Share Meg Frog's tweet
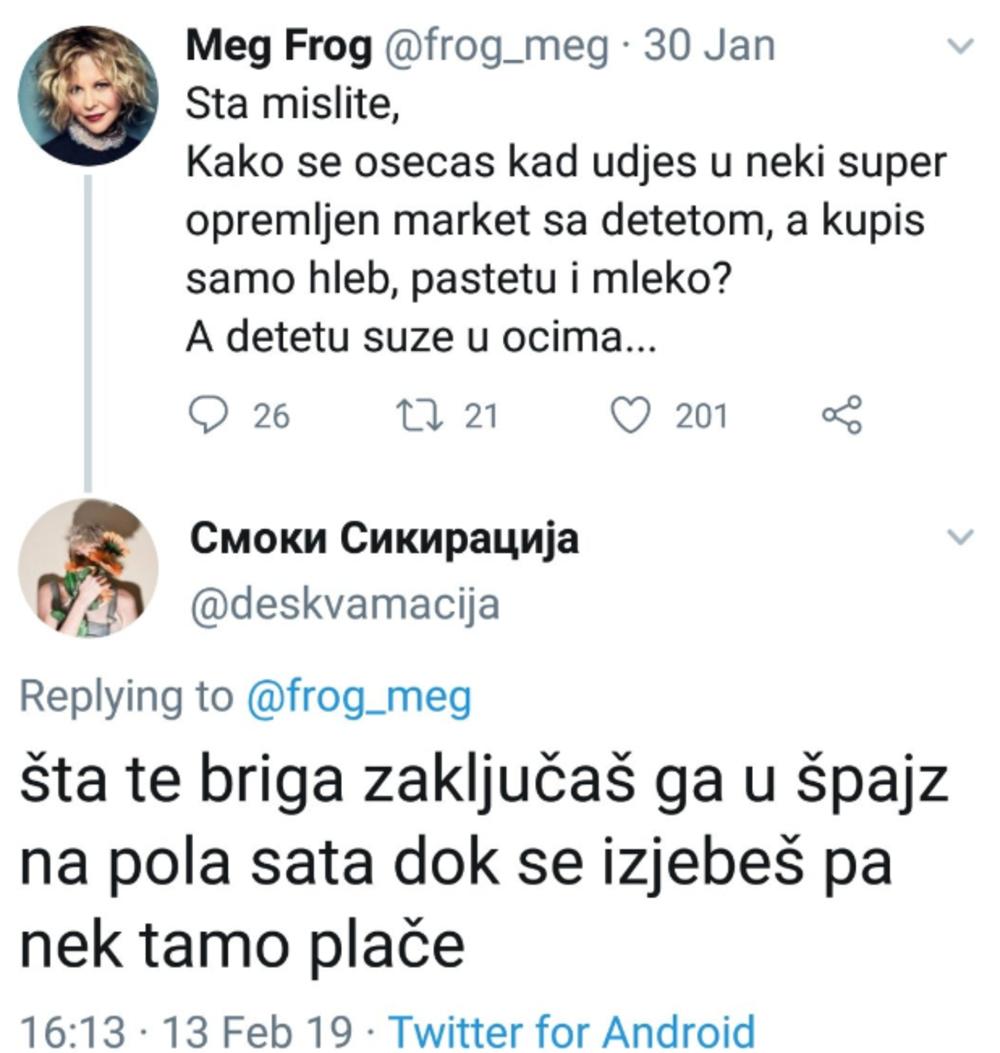Image resolution: width=1000 pixels, height=1053 pixels. [840, 415]
